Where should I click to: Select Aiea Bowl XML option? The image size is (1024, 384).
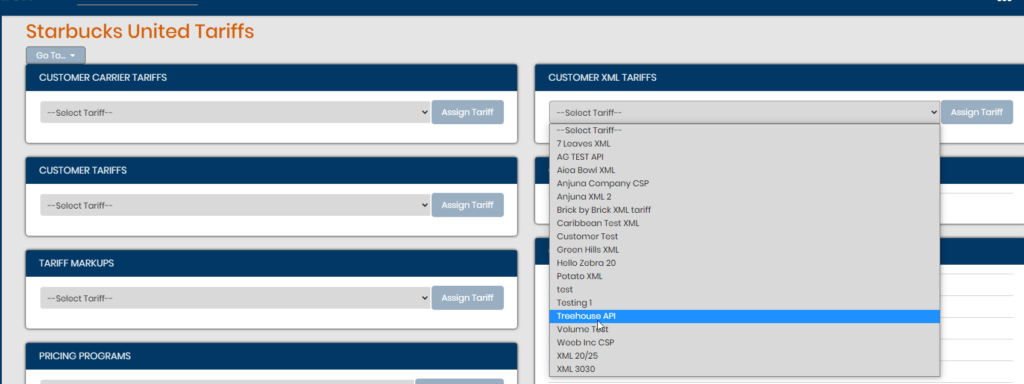coord(744,170)
